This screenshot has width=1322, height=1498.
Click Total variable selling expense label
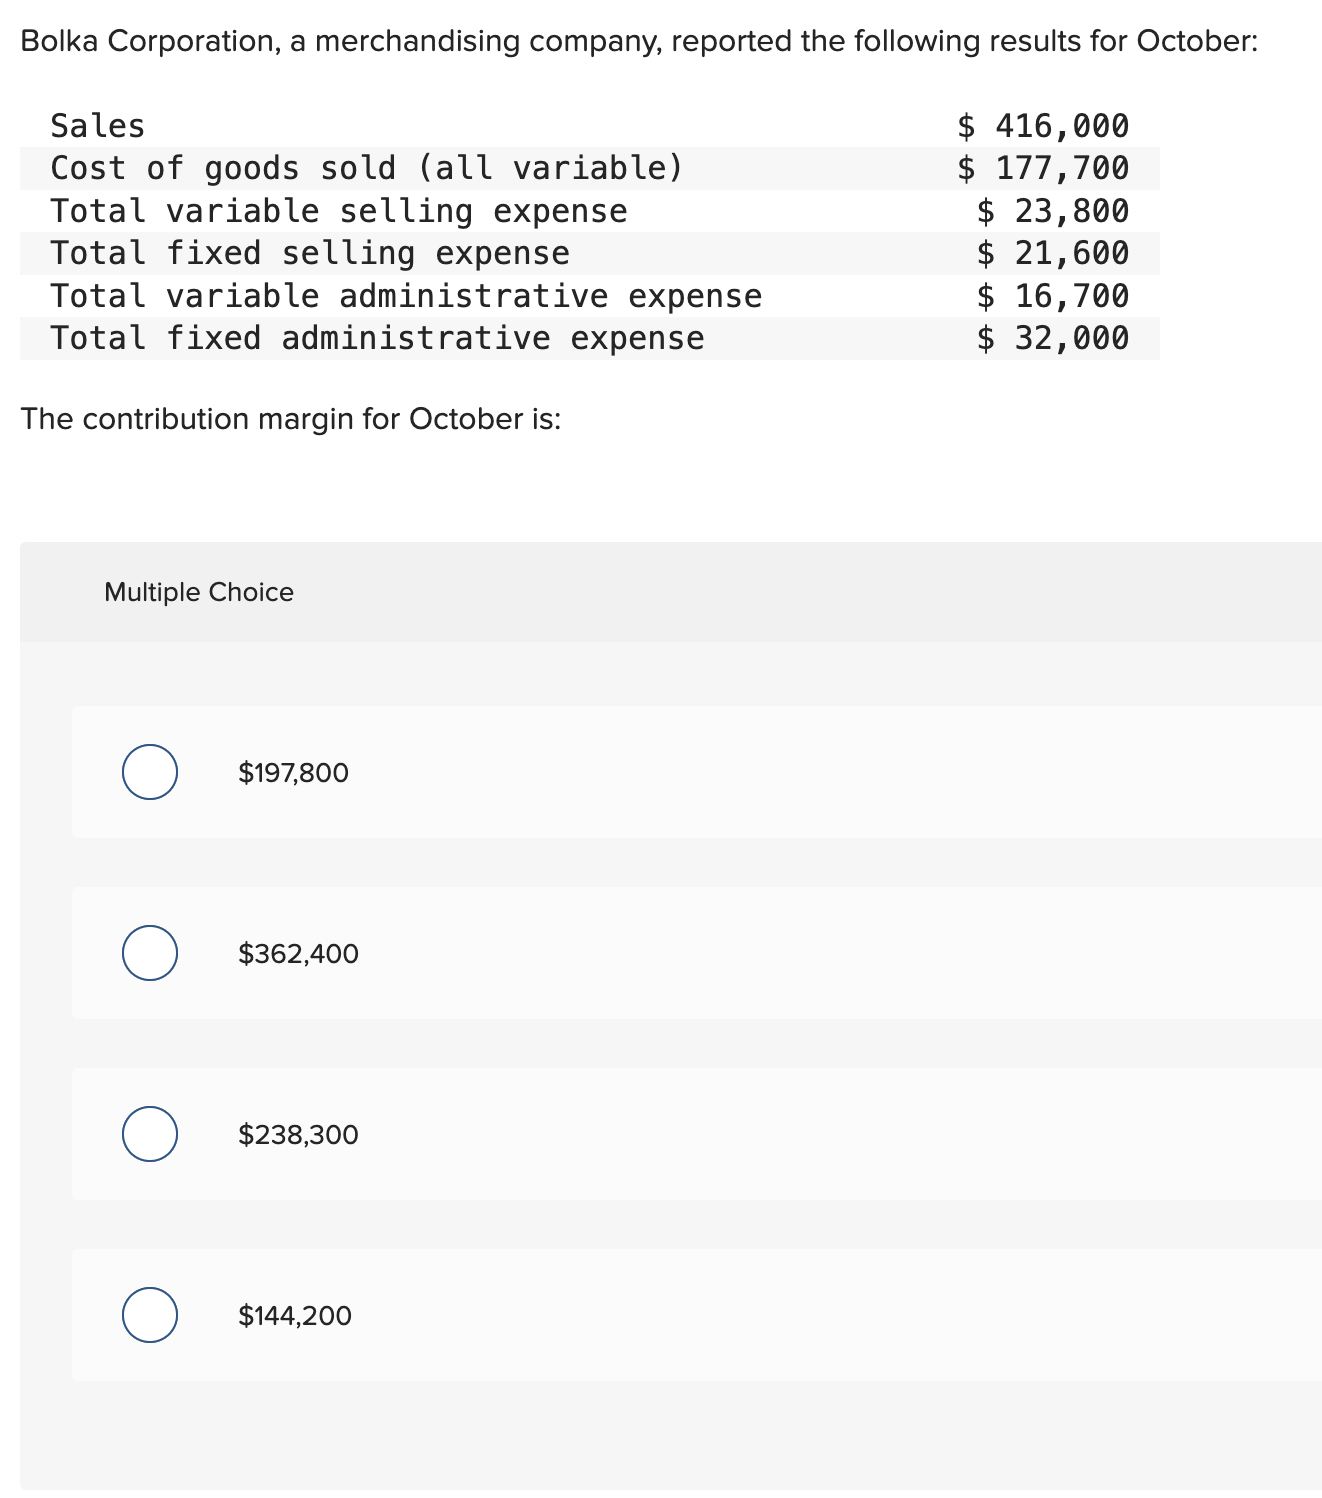click(x=339, y=211)
